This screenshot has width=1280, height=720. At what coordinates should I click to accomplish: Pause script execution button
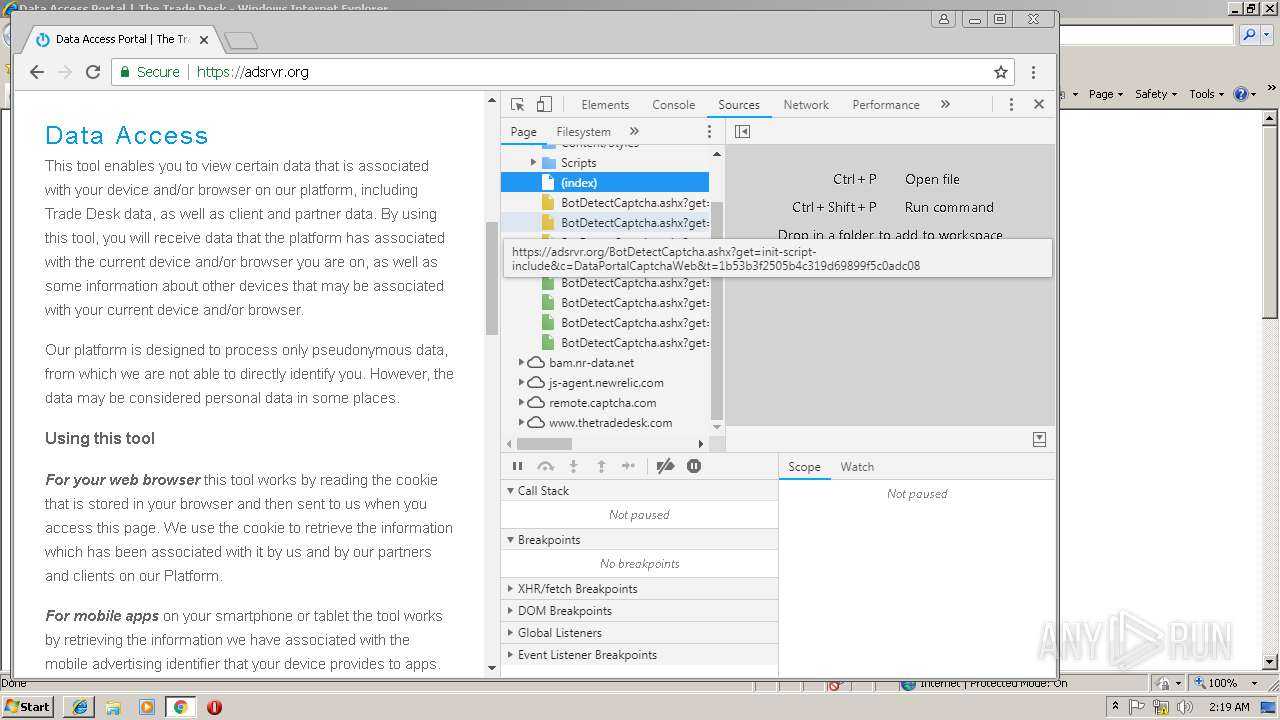coord(517,466)
